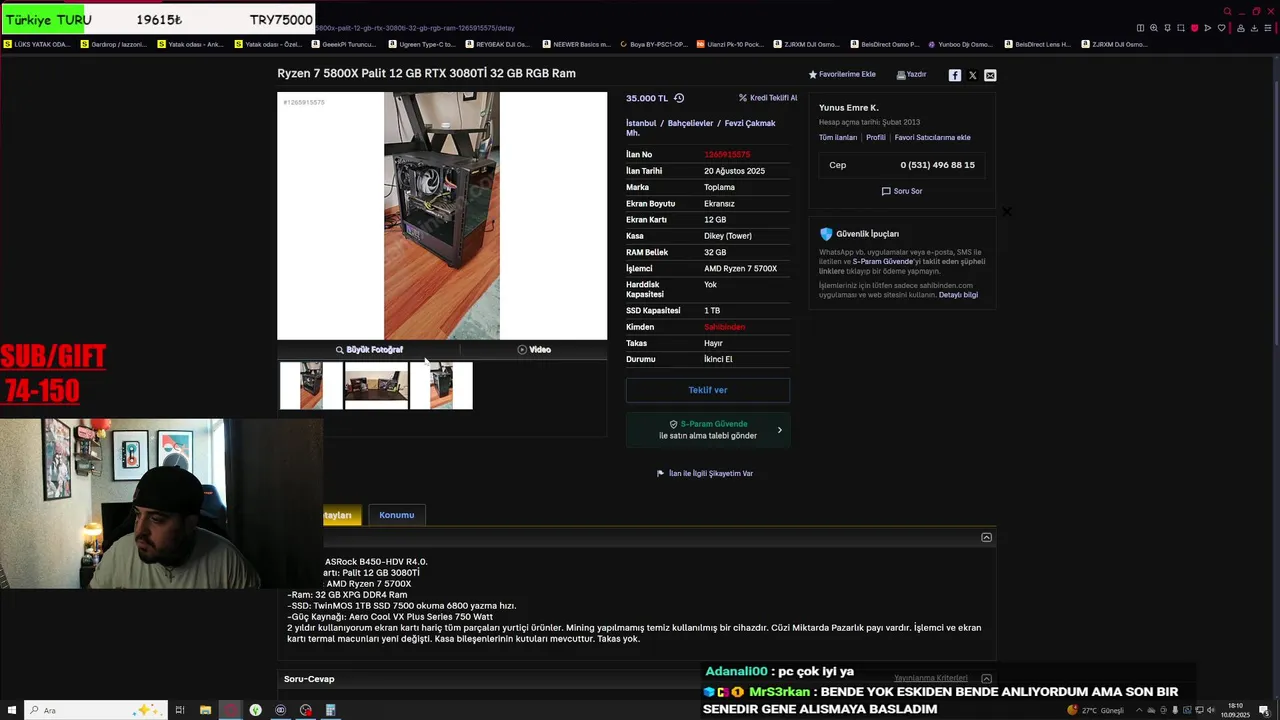The width and height of the screenshot is (1280, 720).
Task: Click Favori Satıcılarıma ekle
Action: coord(932,138)
